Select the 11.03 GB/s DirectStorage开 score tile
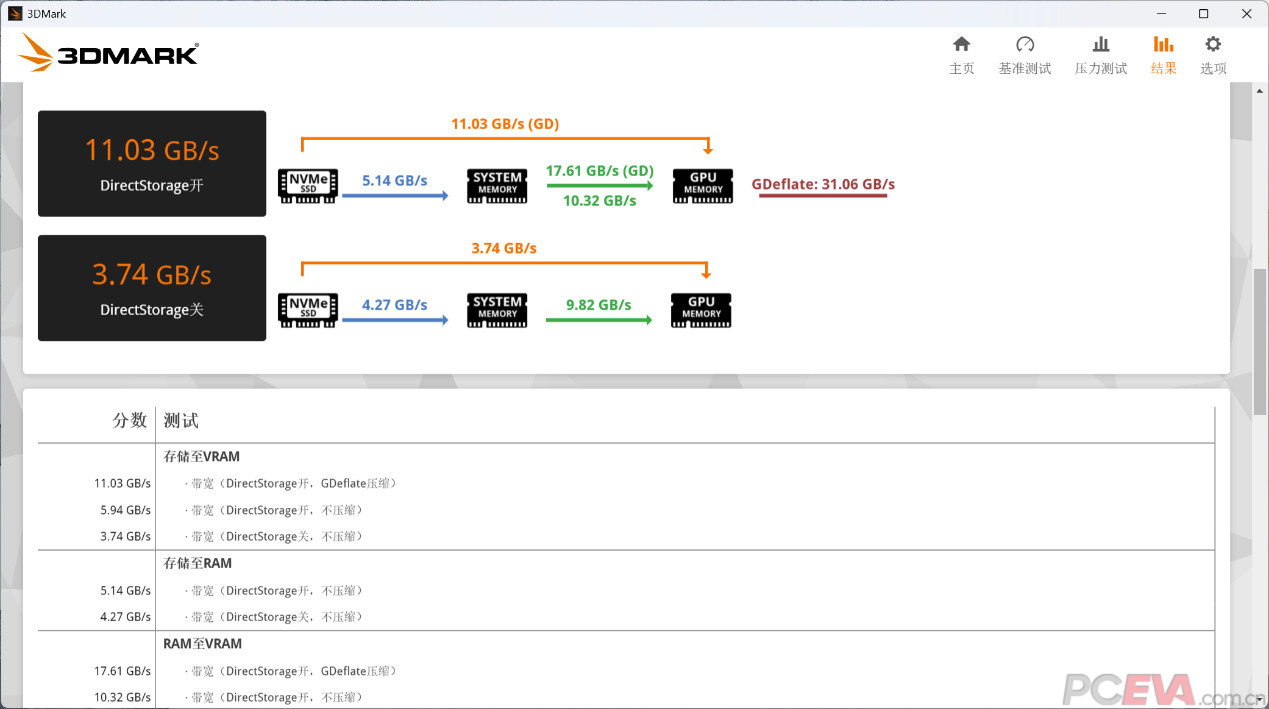 [152, 163]
